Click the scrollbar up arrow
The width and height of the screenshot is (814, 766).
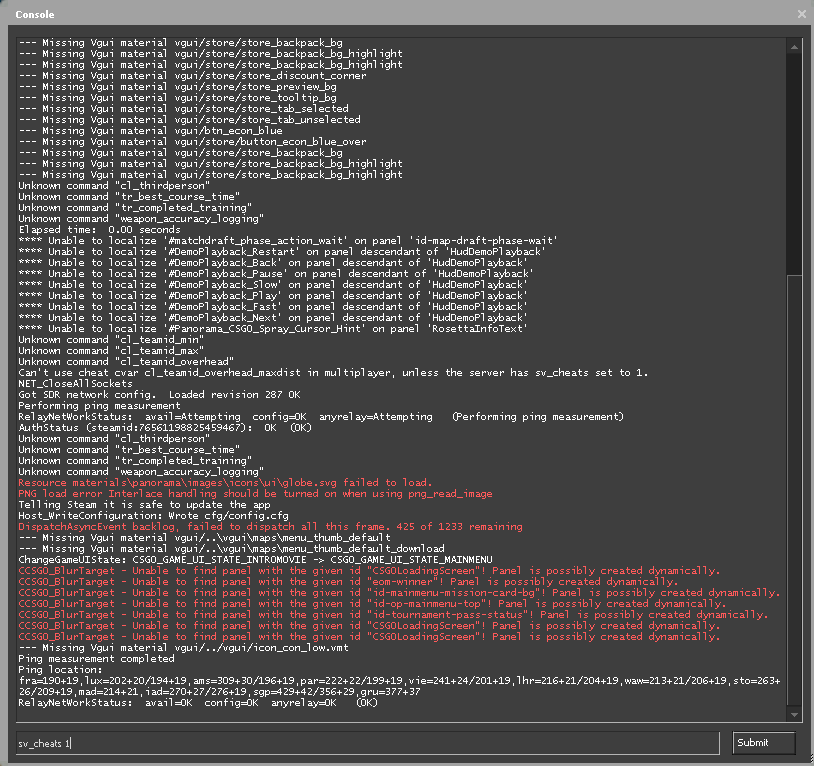coord(794,46)
